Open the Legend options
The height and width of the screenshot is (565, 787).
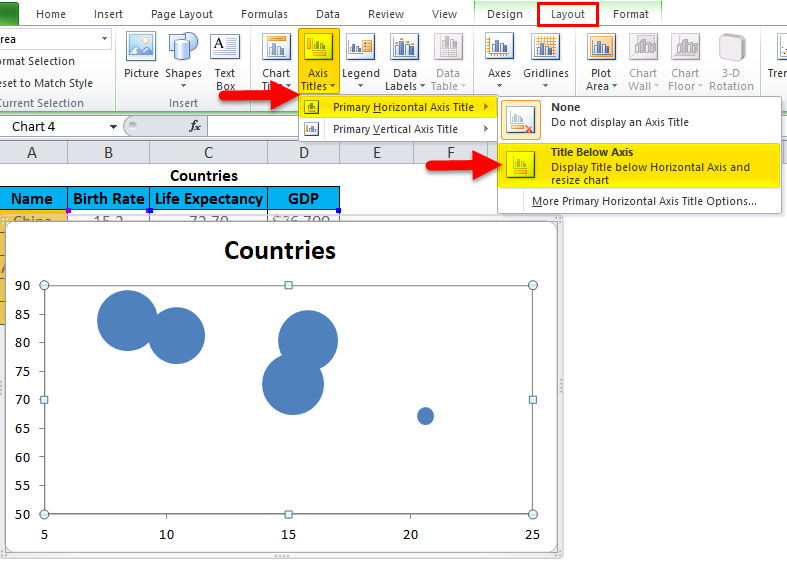360,59
